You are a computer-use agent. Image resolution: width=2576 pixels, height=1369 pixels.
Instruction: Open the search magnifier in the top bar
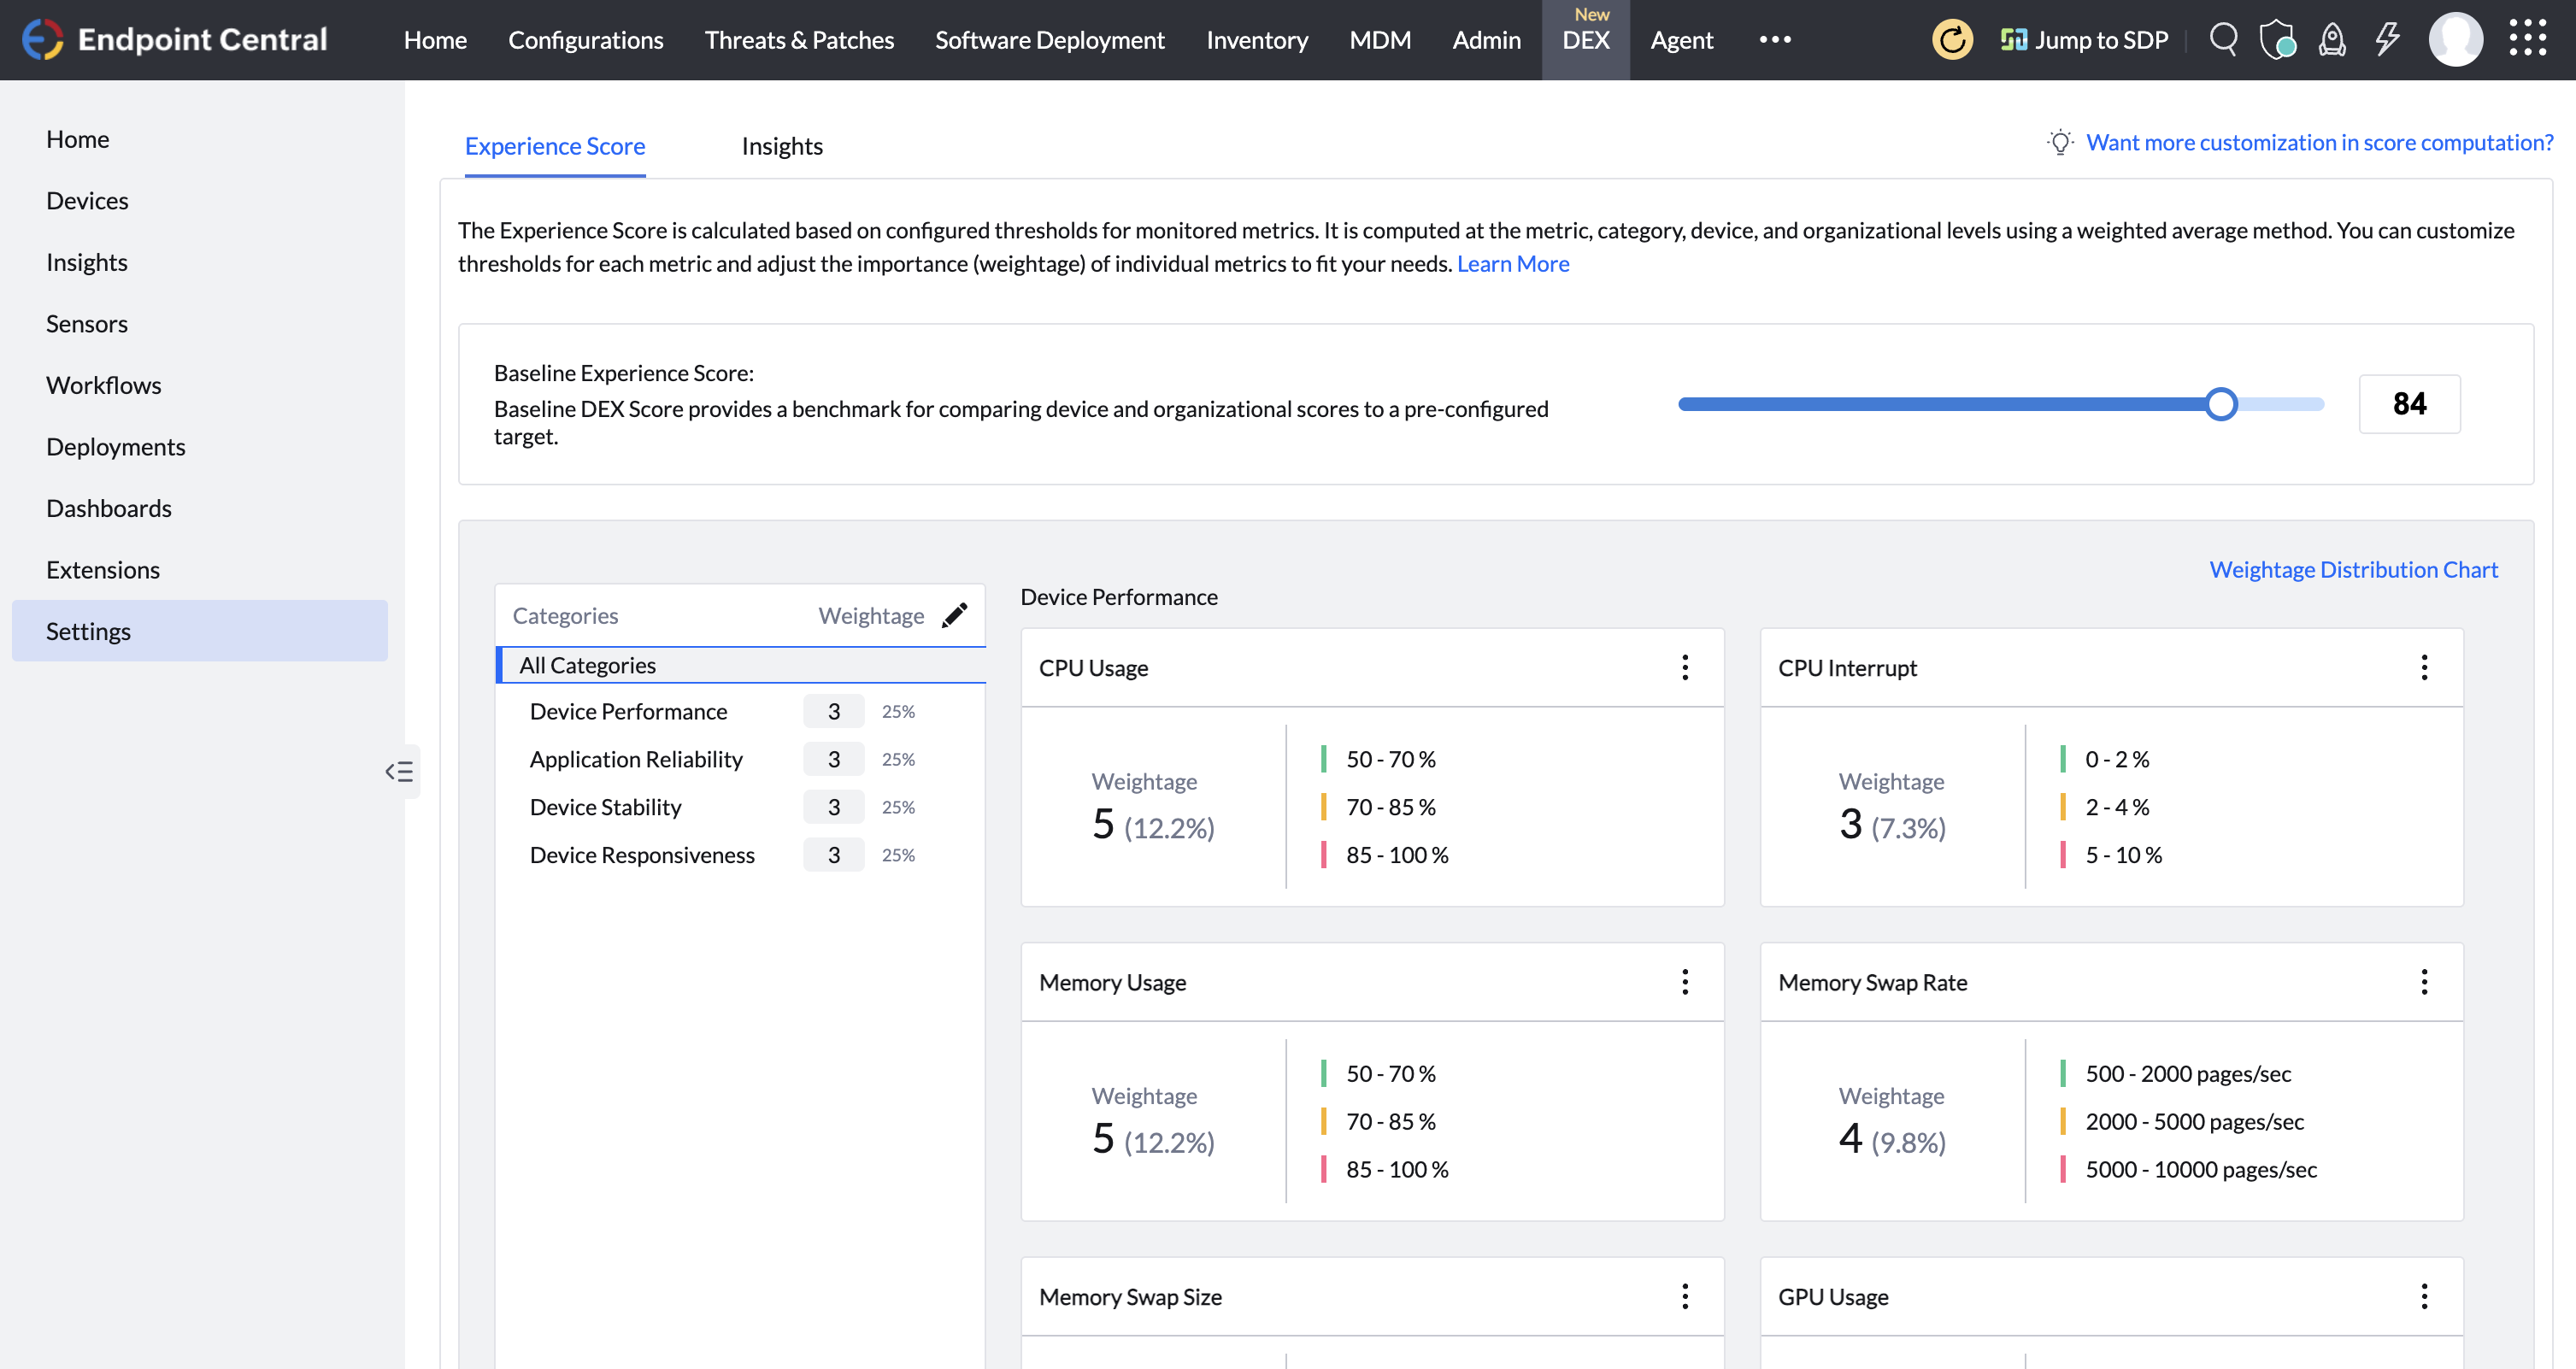coord(2222,40)
